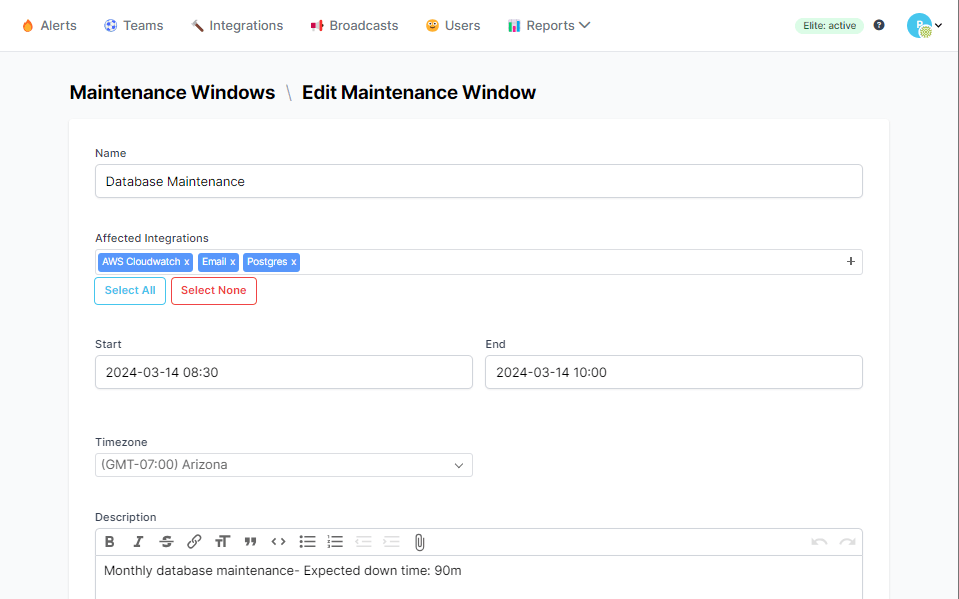Open the help icon in the top bar
Viewport: 959px width, 599px height.
[878, 25]
